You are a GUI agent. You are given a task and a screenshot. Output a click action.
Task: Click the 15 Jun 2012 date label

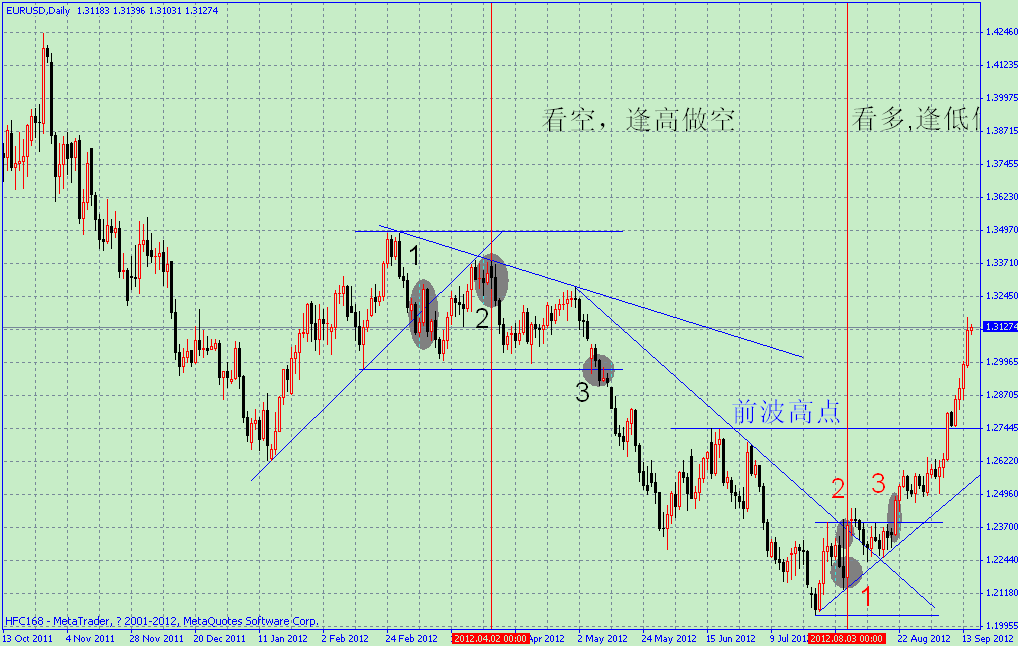click(x=731, y=638)
